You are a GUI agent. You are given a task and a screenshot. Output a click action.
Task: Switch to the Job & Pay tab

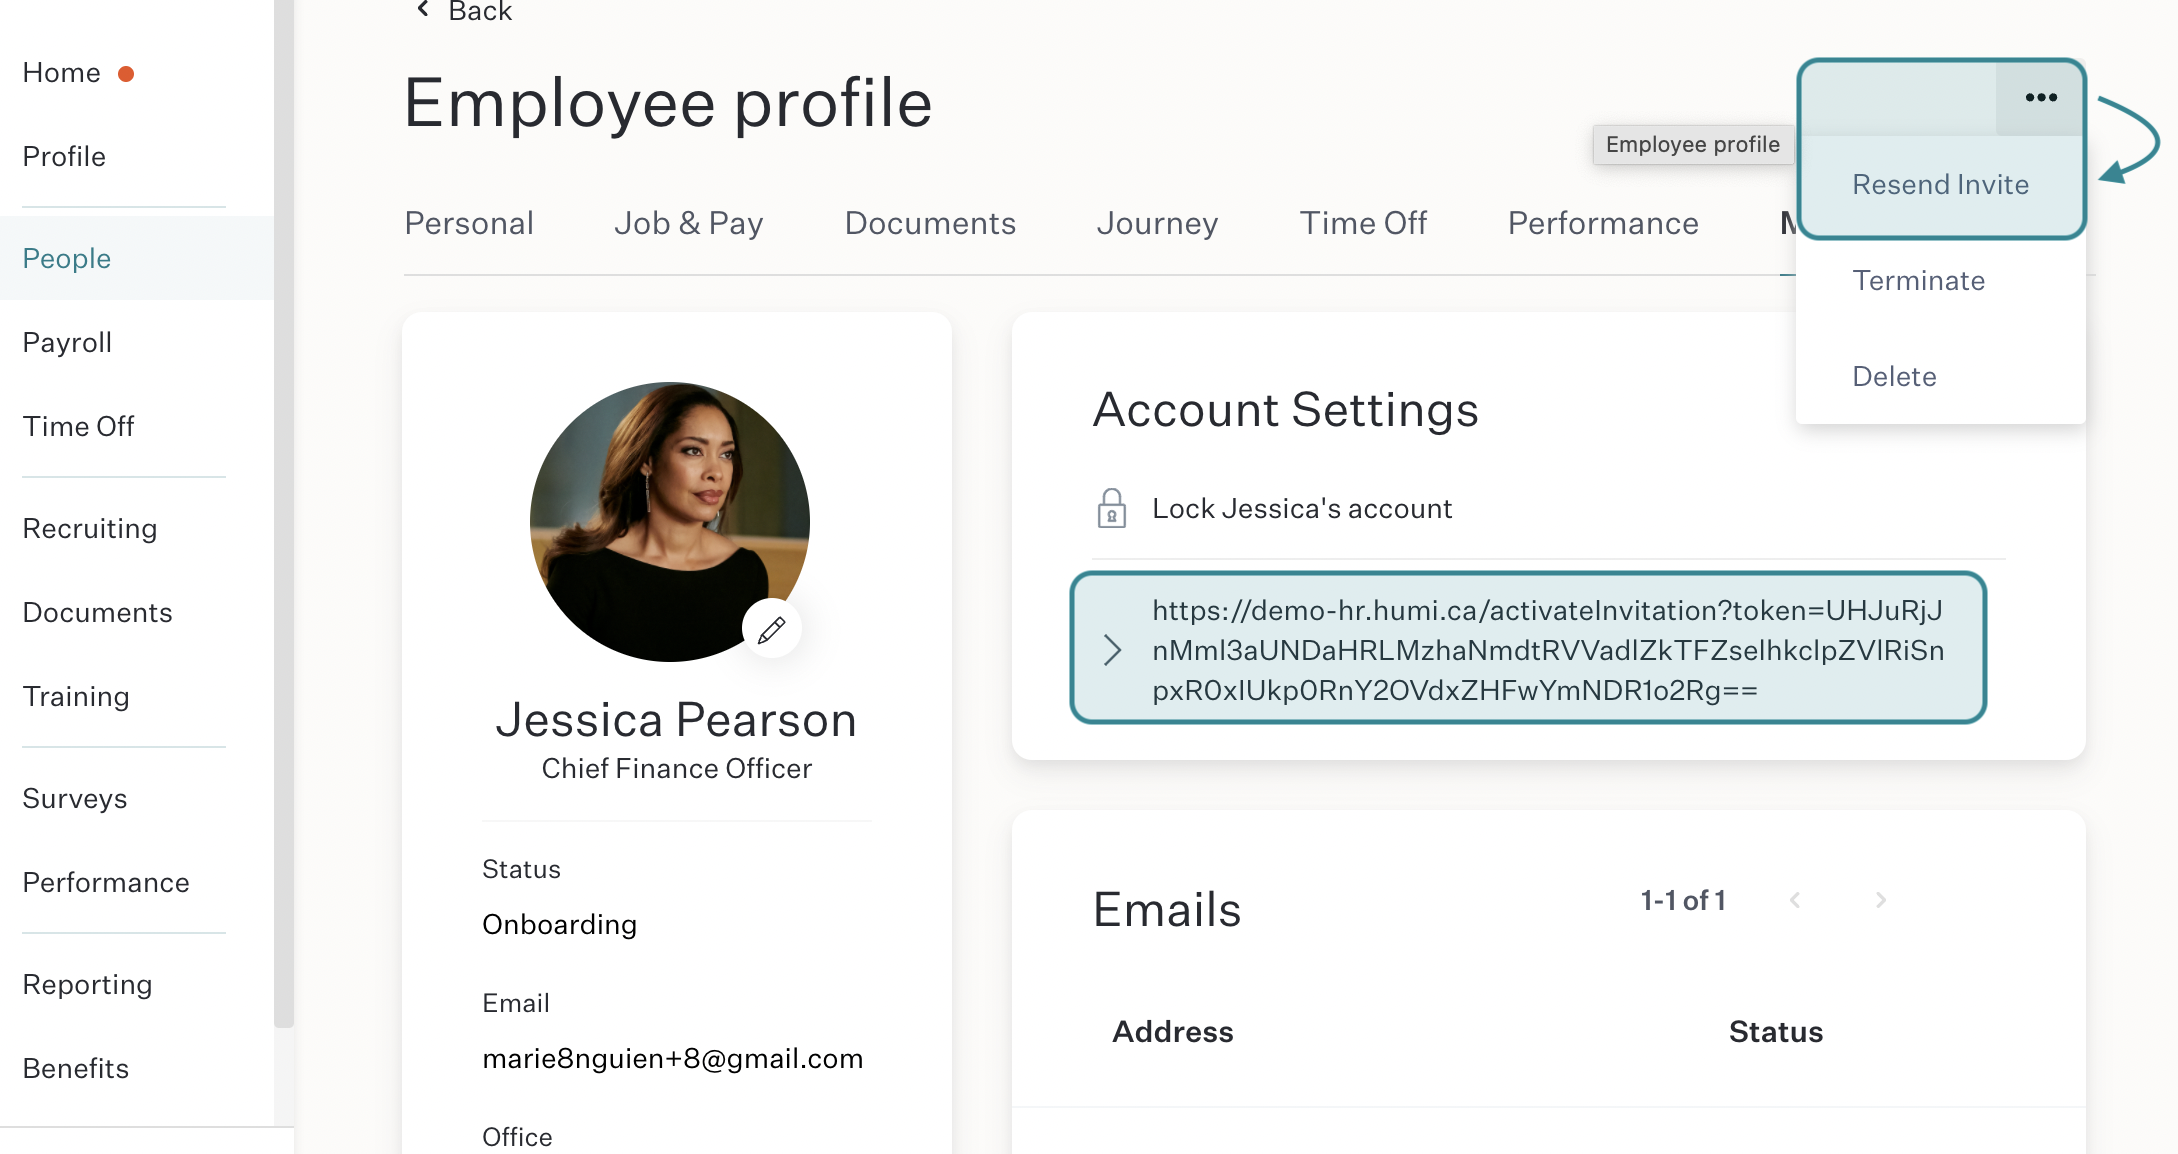click(688, 223)
